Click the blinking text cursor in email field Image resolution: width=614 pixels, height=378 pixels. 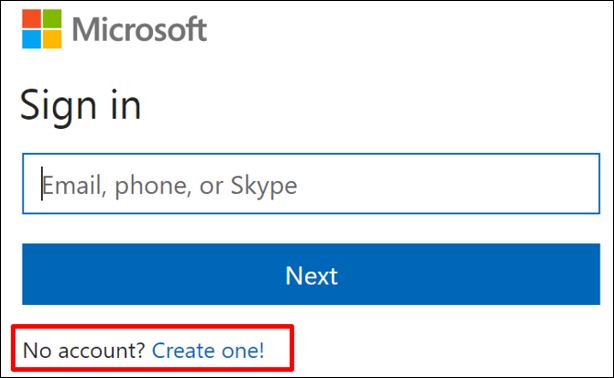(x=42, y=184)
